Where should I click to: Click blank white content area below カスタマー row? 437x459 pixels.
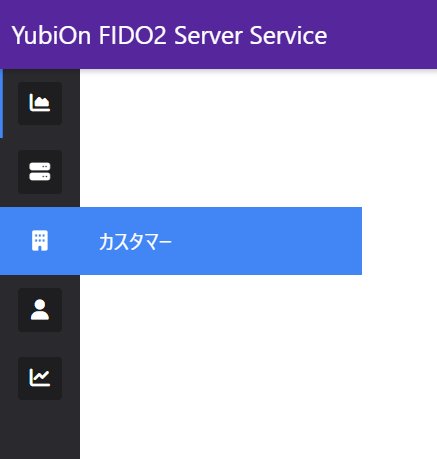point(258,367)
